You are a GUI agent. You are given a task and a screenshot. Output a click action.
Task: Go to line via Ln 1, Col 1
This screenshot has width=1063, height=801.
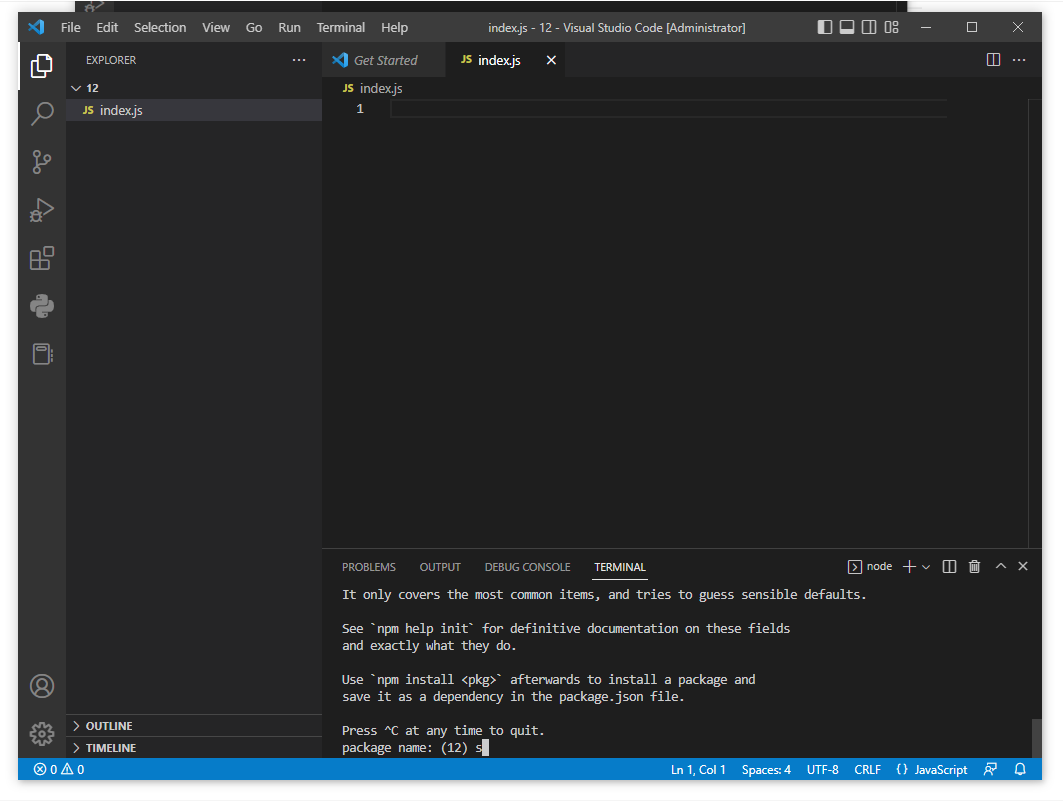point(698,769)
